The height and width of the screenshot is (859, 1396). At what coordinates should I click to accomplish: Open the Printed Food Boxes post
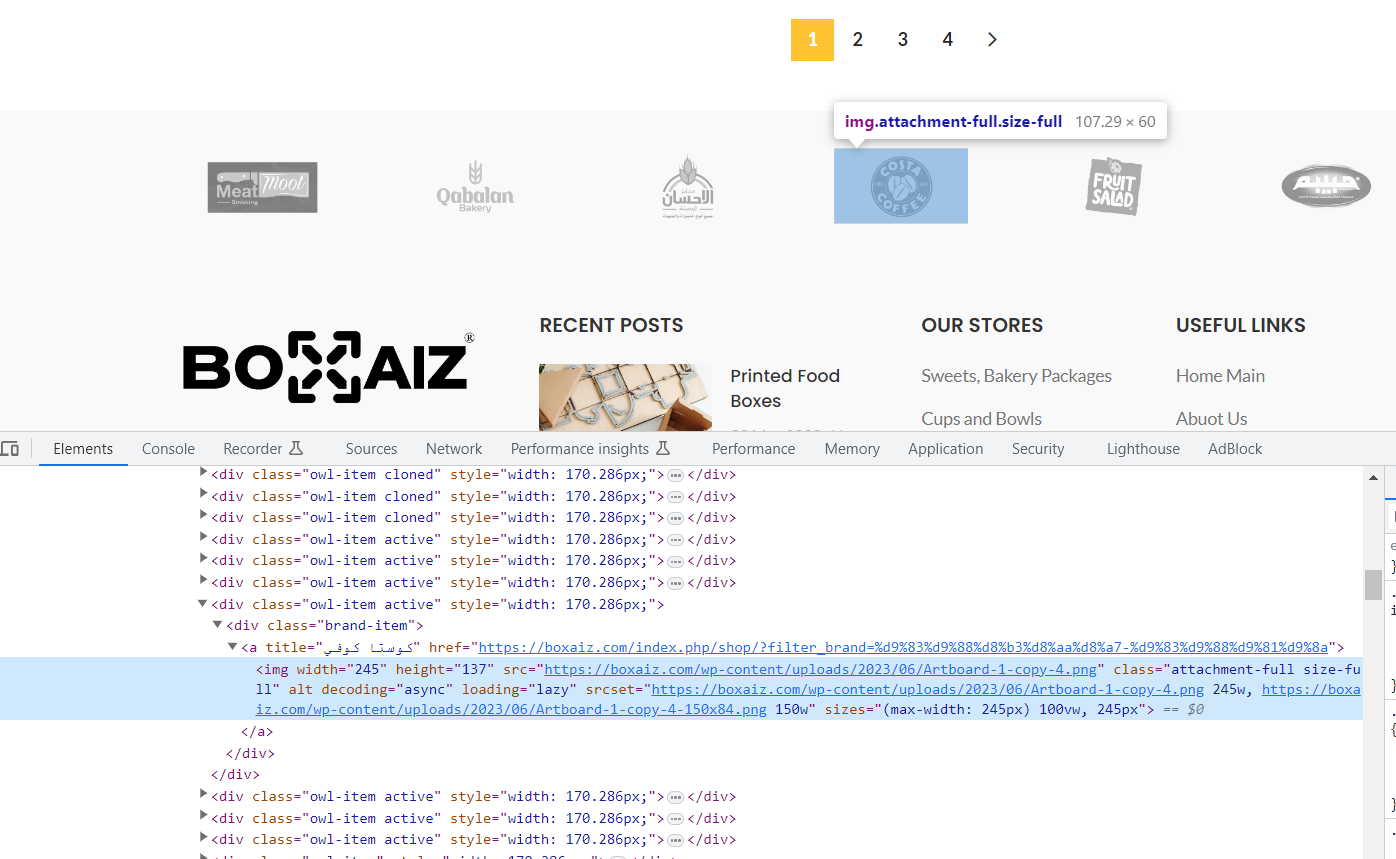pyautogui.click(x=785, y=388)
